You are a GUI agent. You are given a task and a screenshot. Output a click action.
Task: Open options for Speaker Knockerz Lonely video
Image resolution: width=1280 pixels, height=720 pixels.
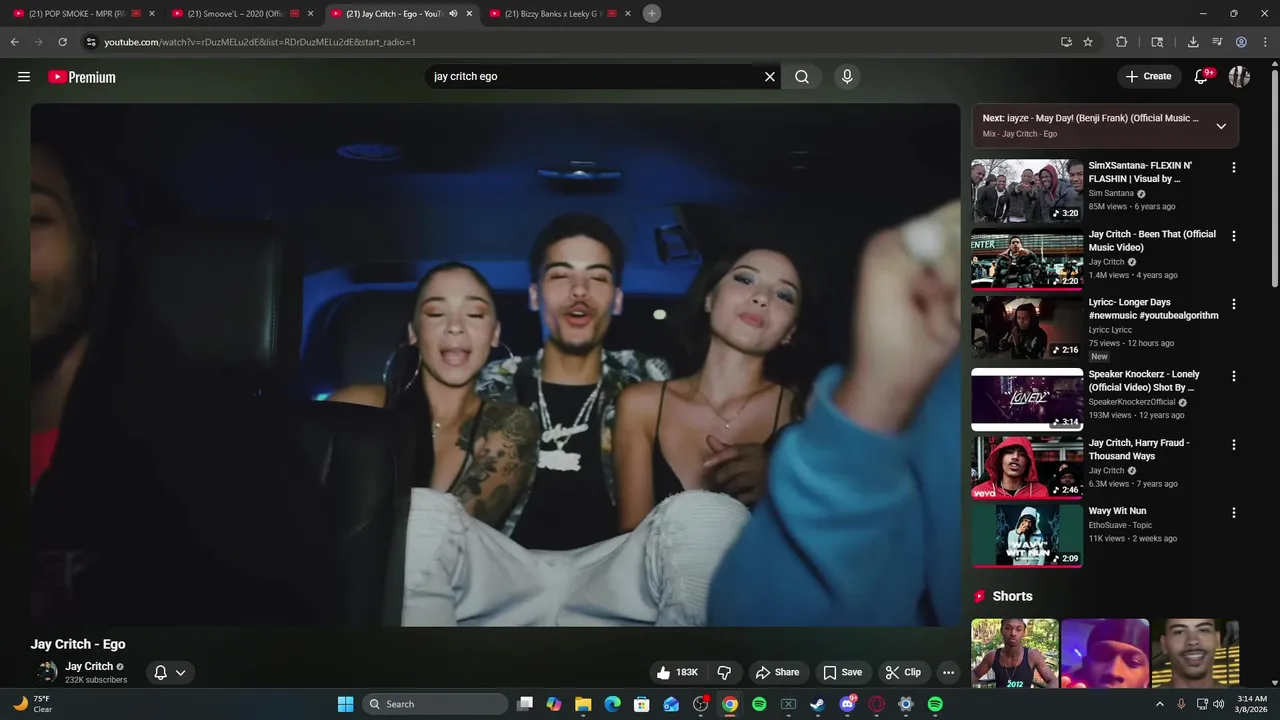[x=1233, y=376]
